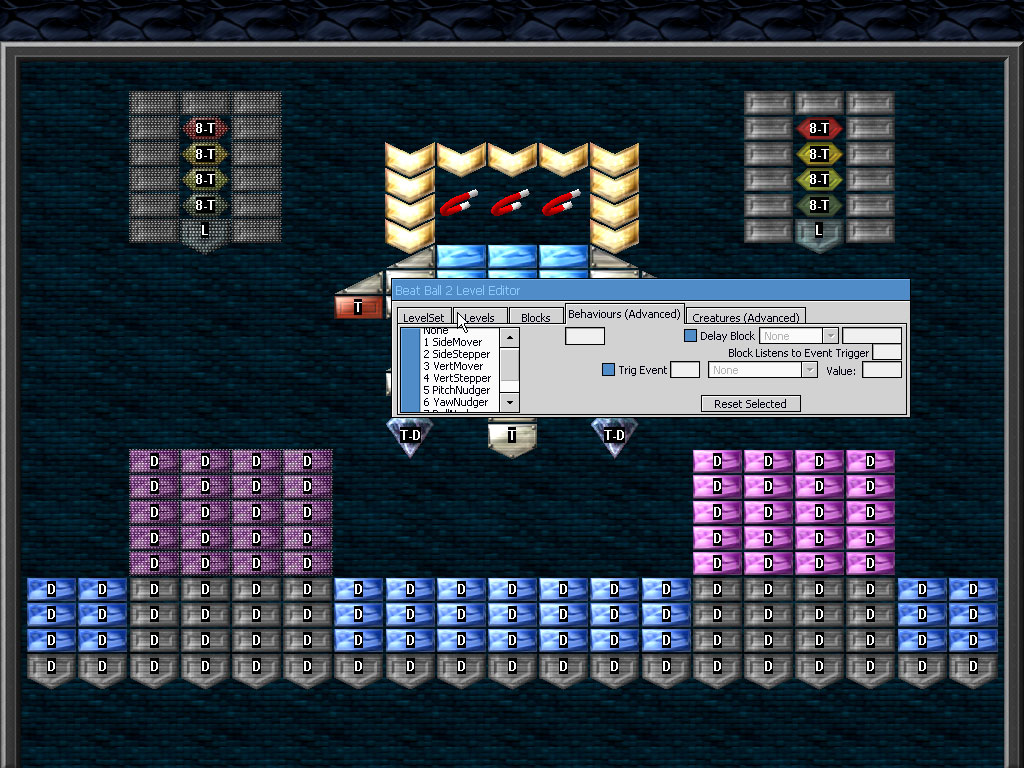Choose "1 SideMover" in the behaviour list
This screenshot has width=1024, height=768.
(453, 342)
